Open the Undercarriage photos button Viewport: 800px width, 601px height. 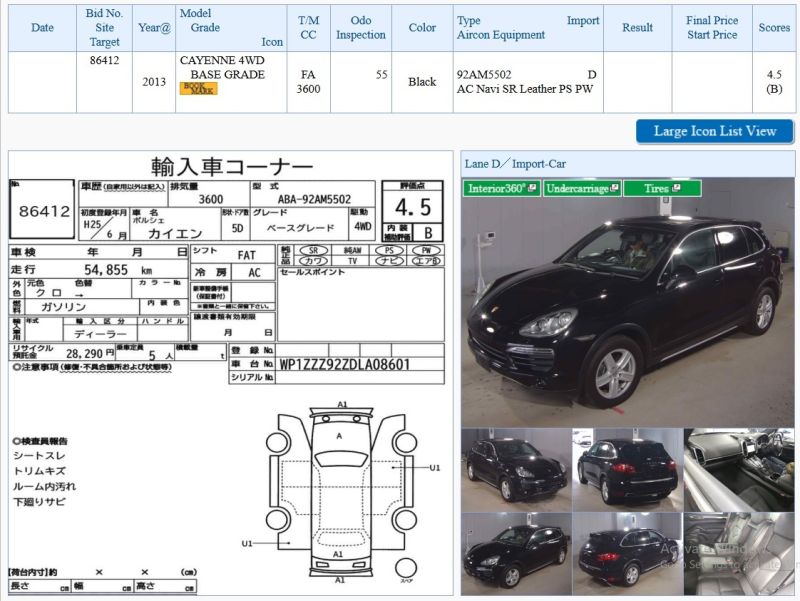point(582,188)
